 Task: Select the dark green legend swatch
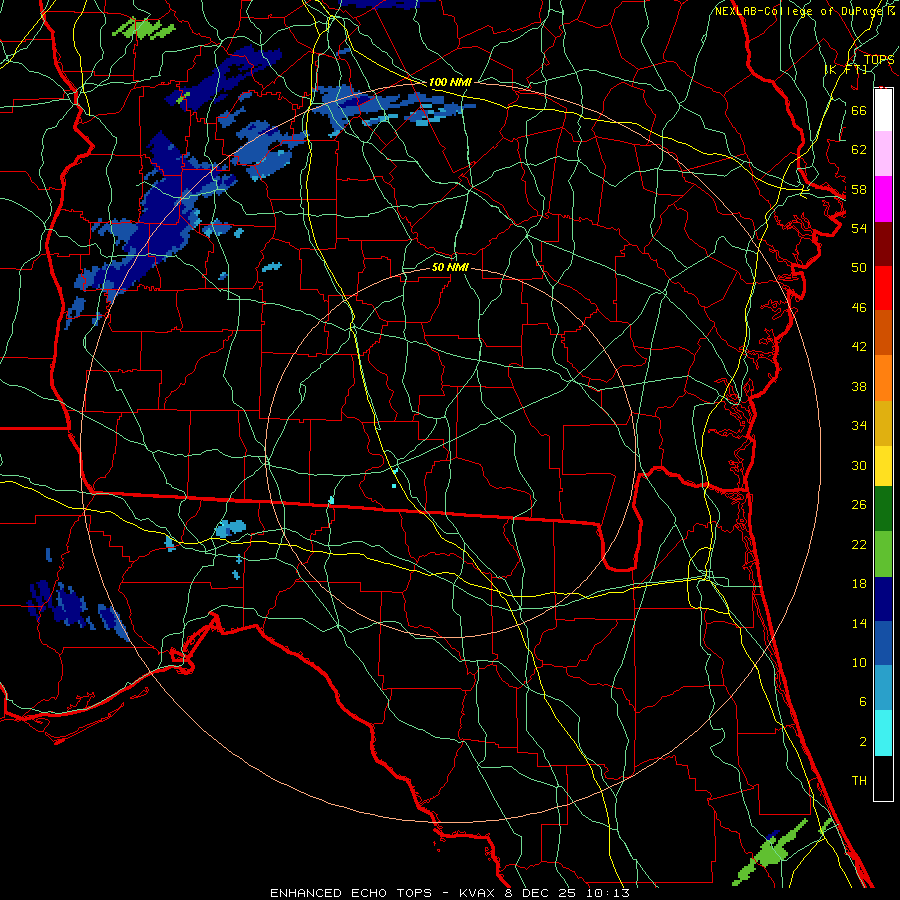click(883, 509)
